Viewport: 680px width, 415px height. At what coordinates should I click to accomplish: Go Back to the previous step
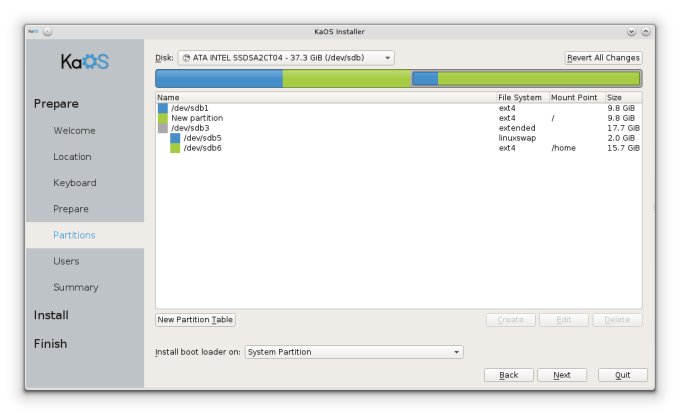(509, 375)
